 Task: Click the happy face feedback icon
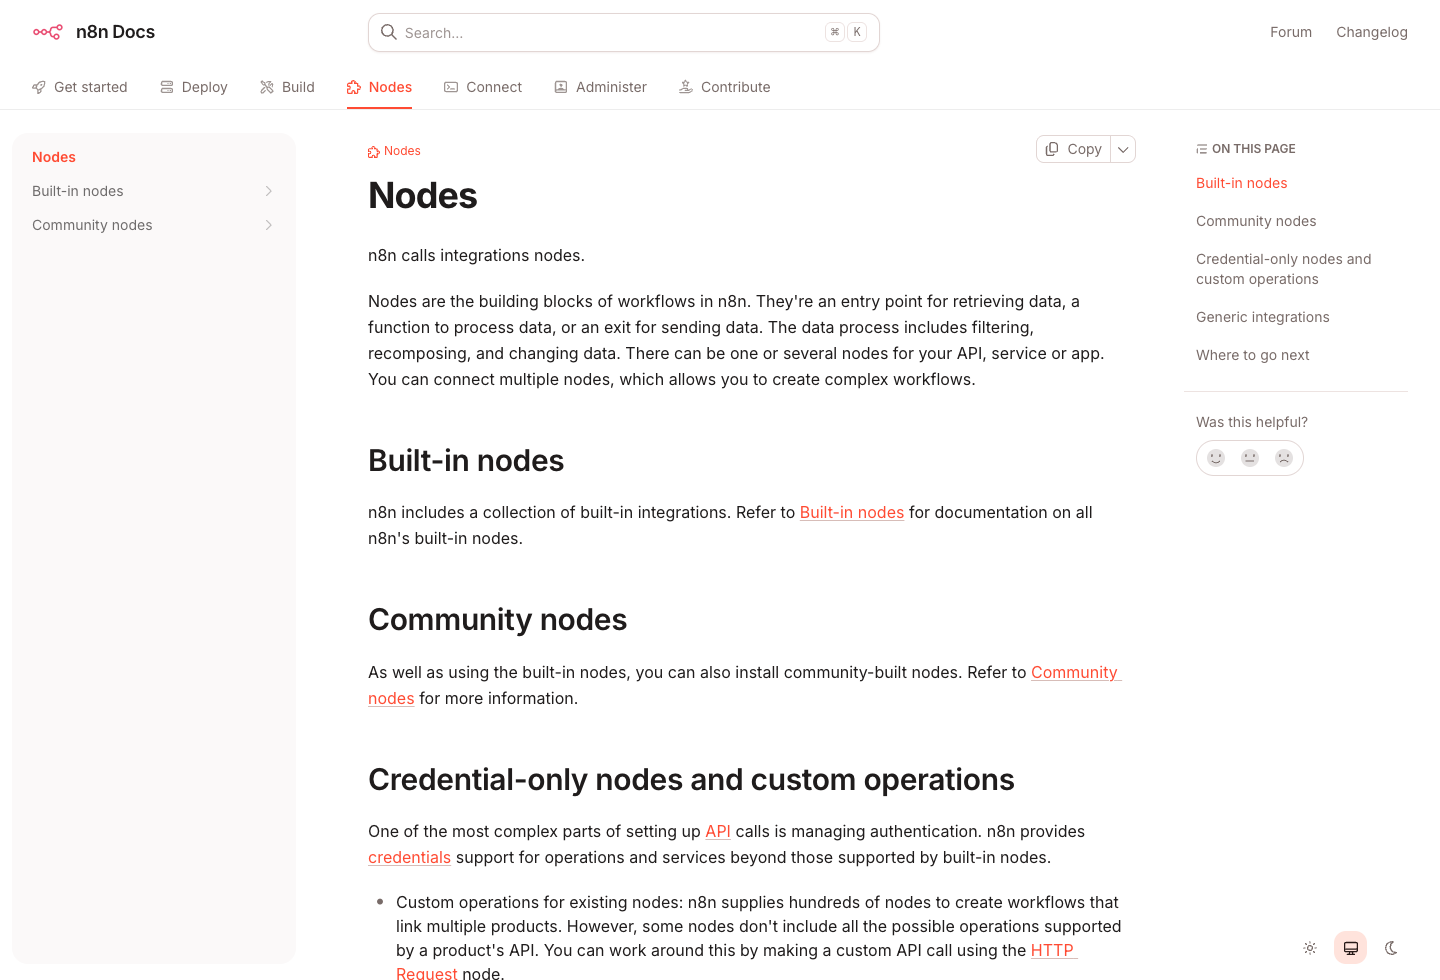[x=1216, y=458]
